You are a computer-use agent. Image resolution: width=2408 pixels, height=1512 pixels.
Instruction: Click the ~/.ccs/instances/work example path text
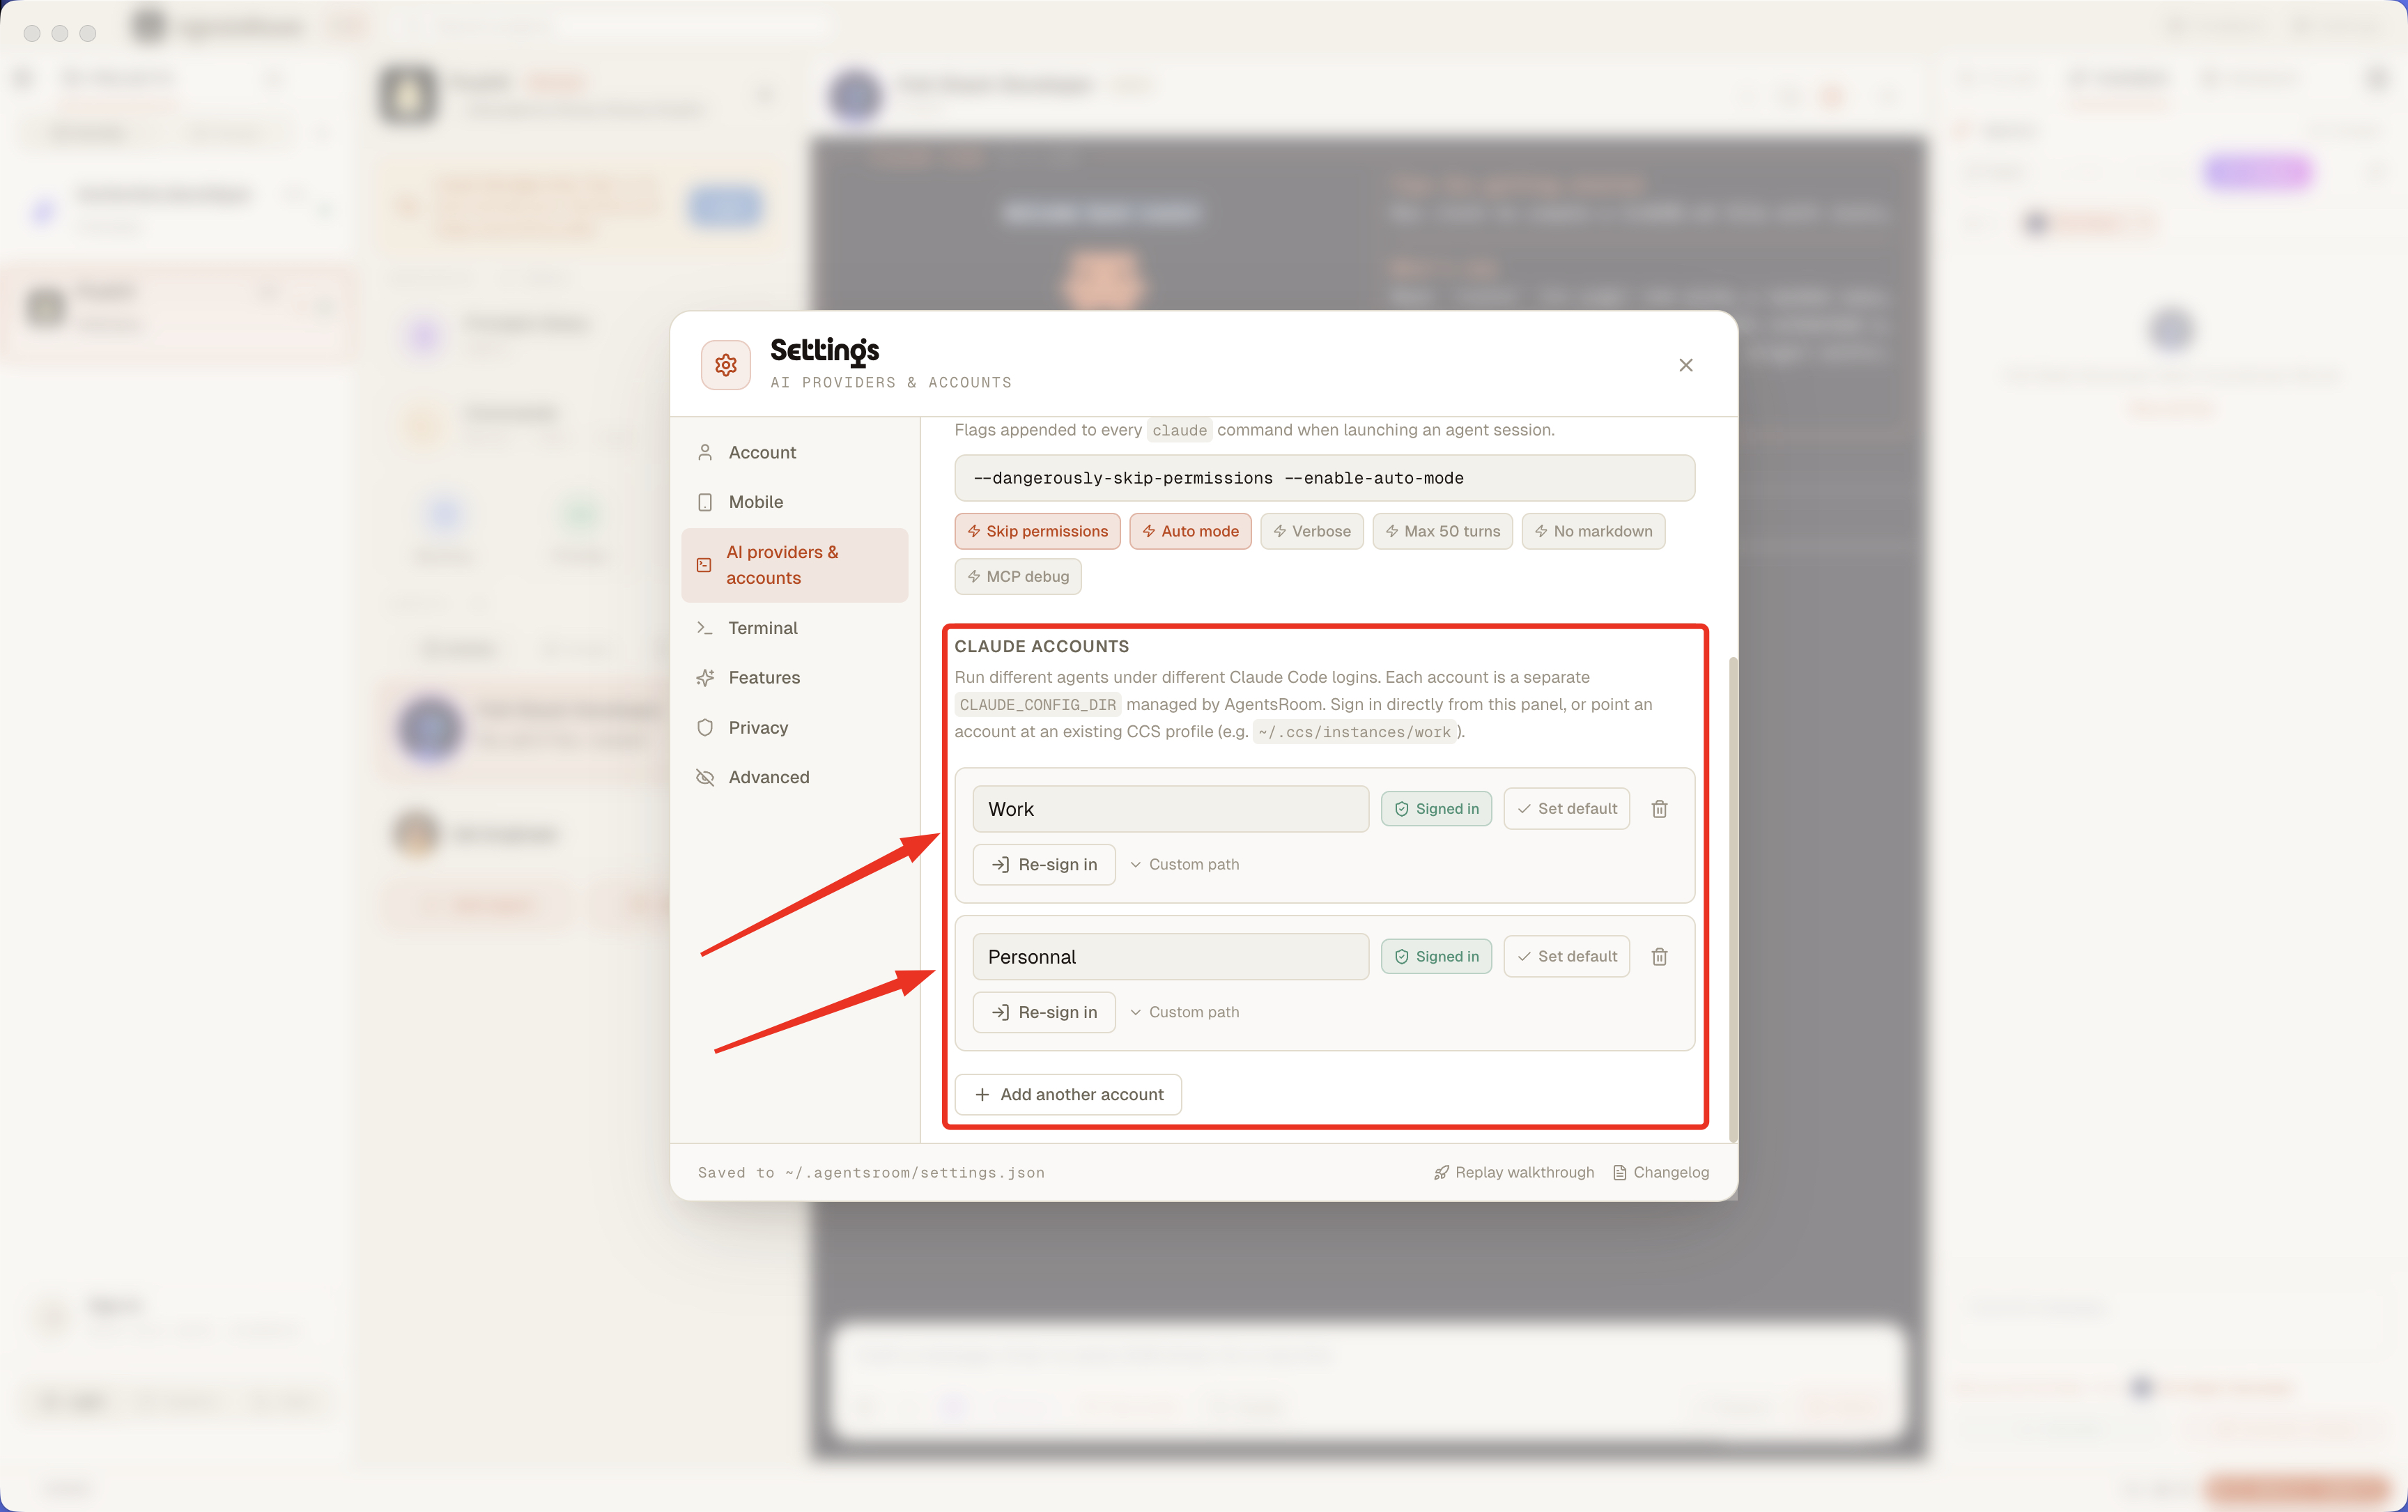pos(1354,732)
